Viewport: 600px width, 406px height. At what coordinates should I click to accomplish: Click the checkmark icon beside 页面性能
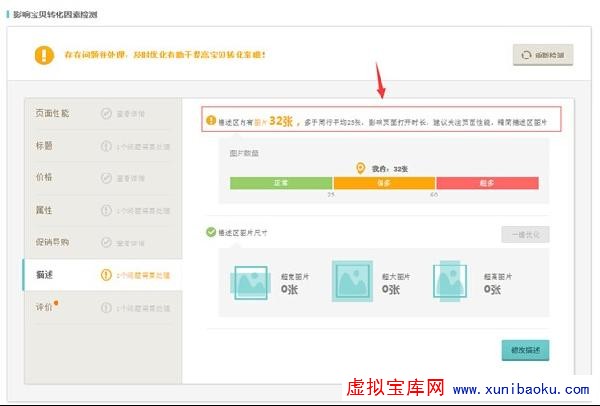[x=106, y=113]
